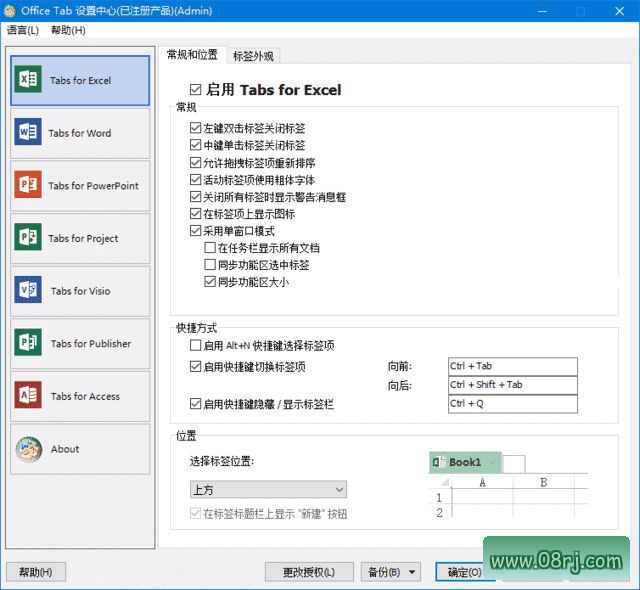Toggle 活动标签项使用粗体字体 checkbox

point(196,180)
